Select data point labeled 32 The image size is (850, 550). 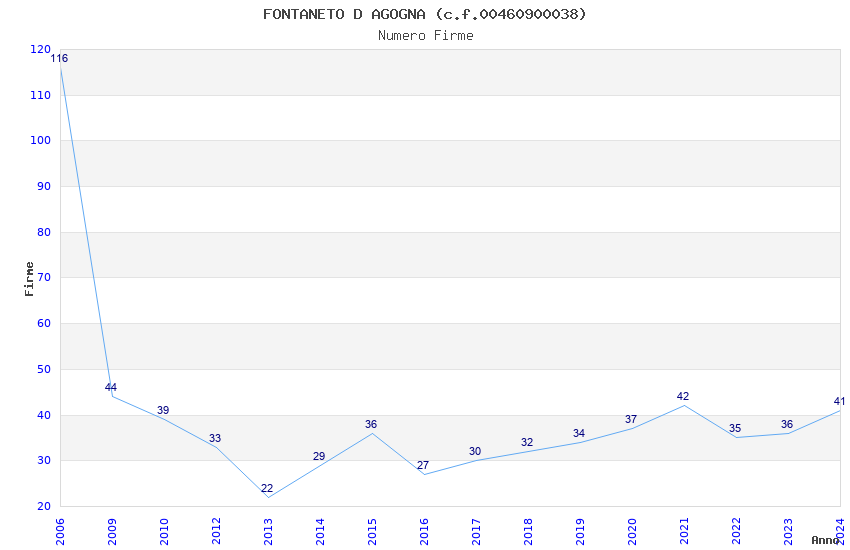click(527, 442)
